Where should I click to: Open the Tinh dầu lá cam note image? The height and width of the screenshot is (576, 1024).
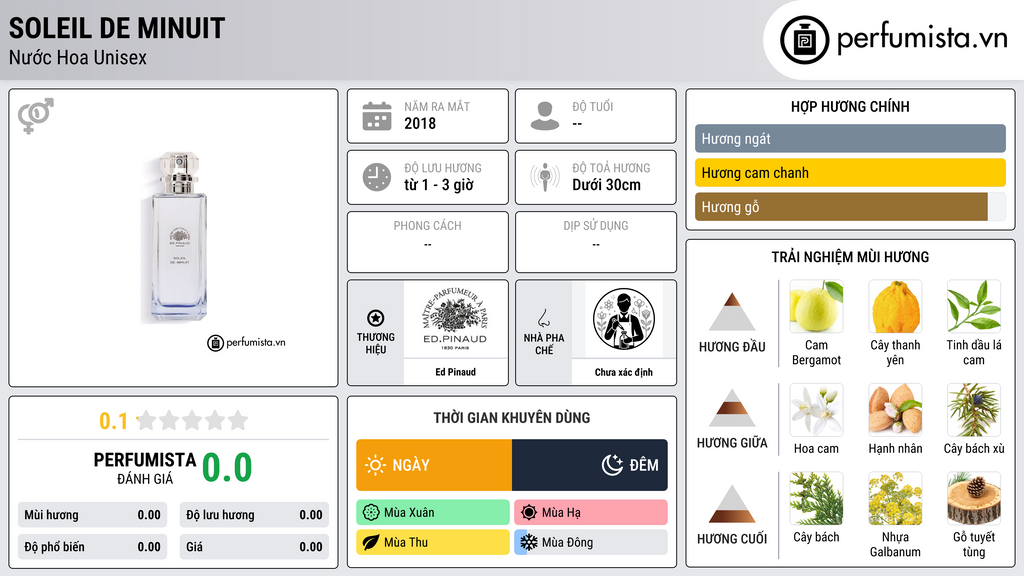(x=974, y=306)
